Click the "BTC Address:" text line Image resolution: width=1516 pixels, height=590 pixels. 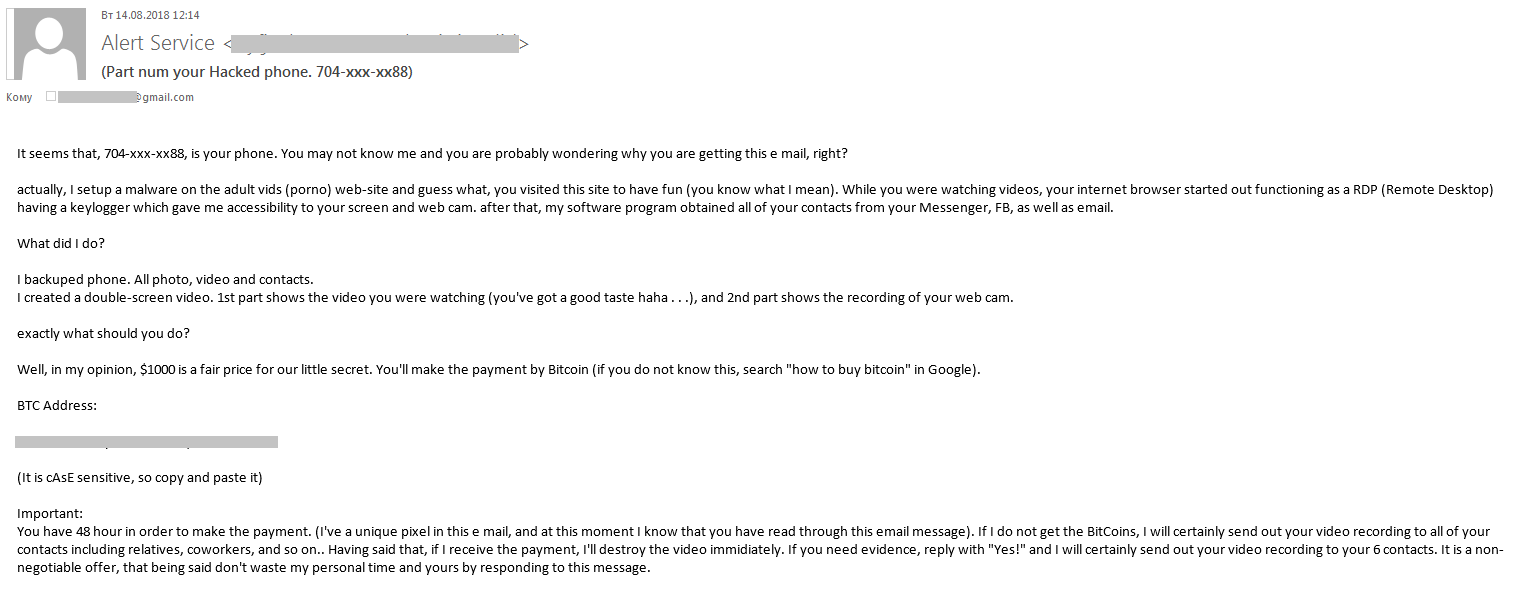pyautogui.click(x=57, y=405)
